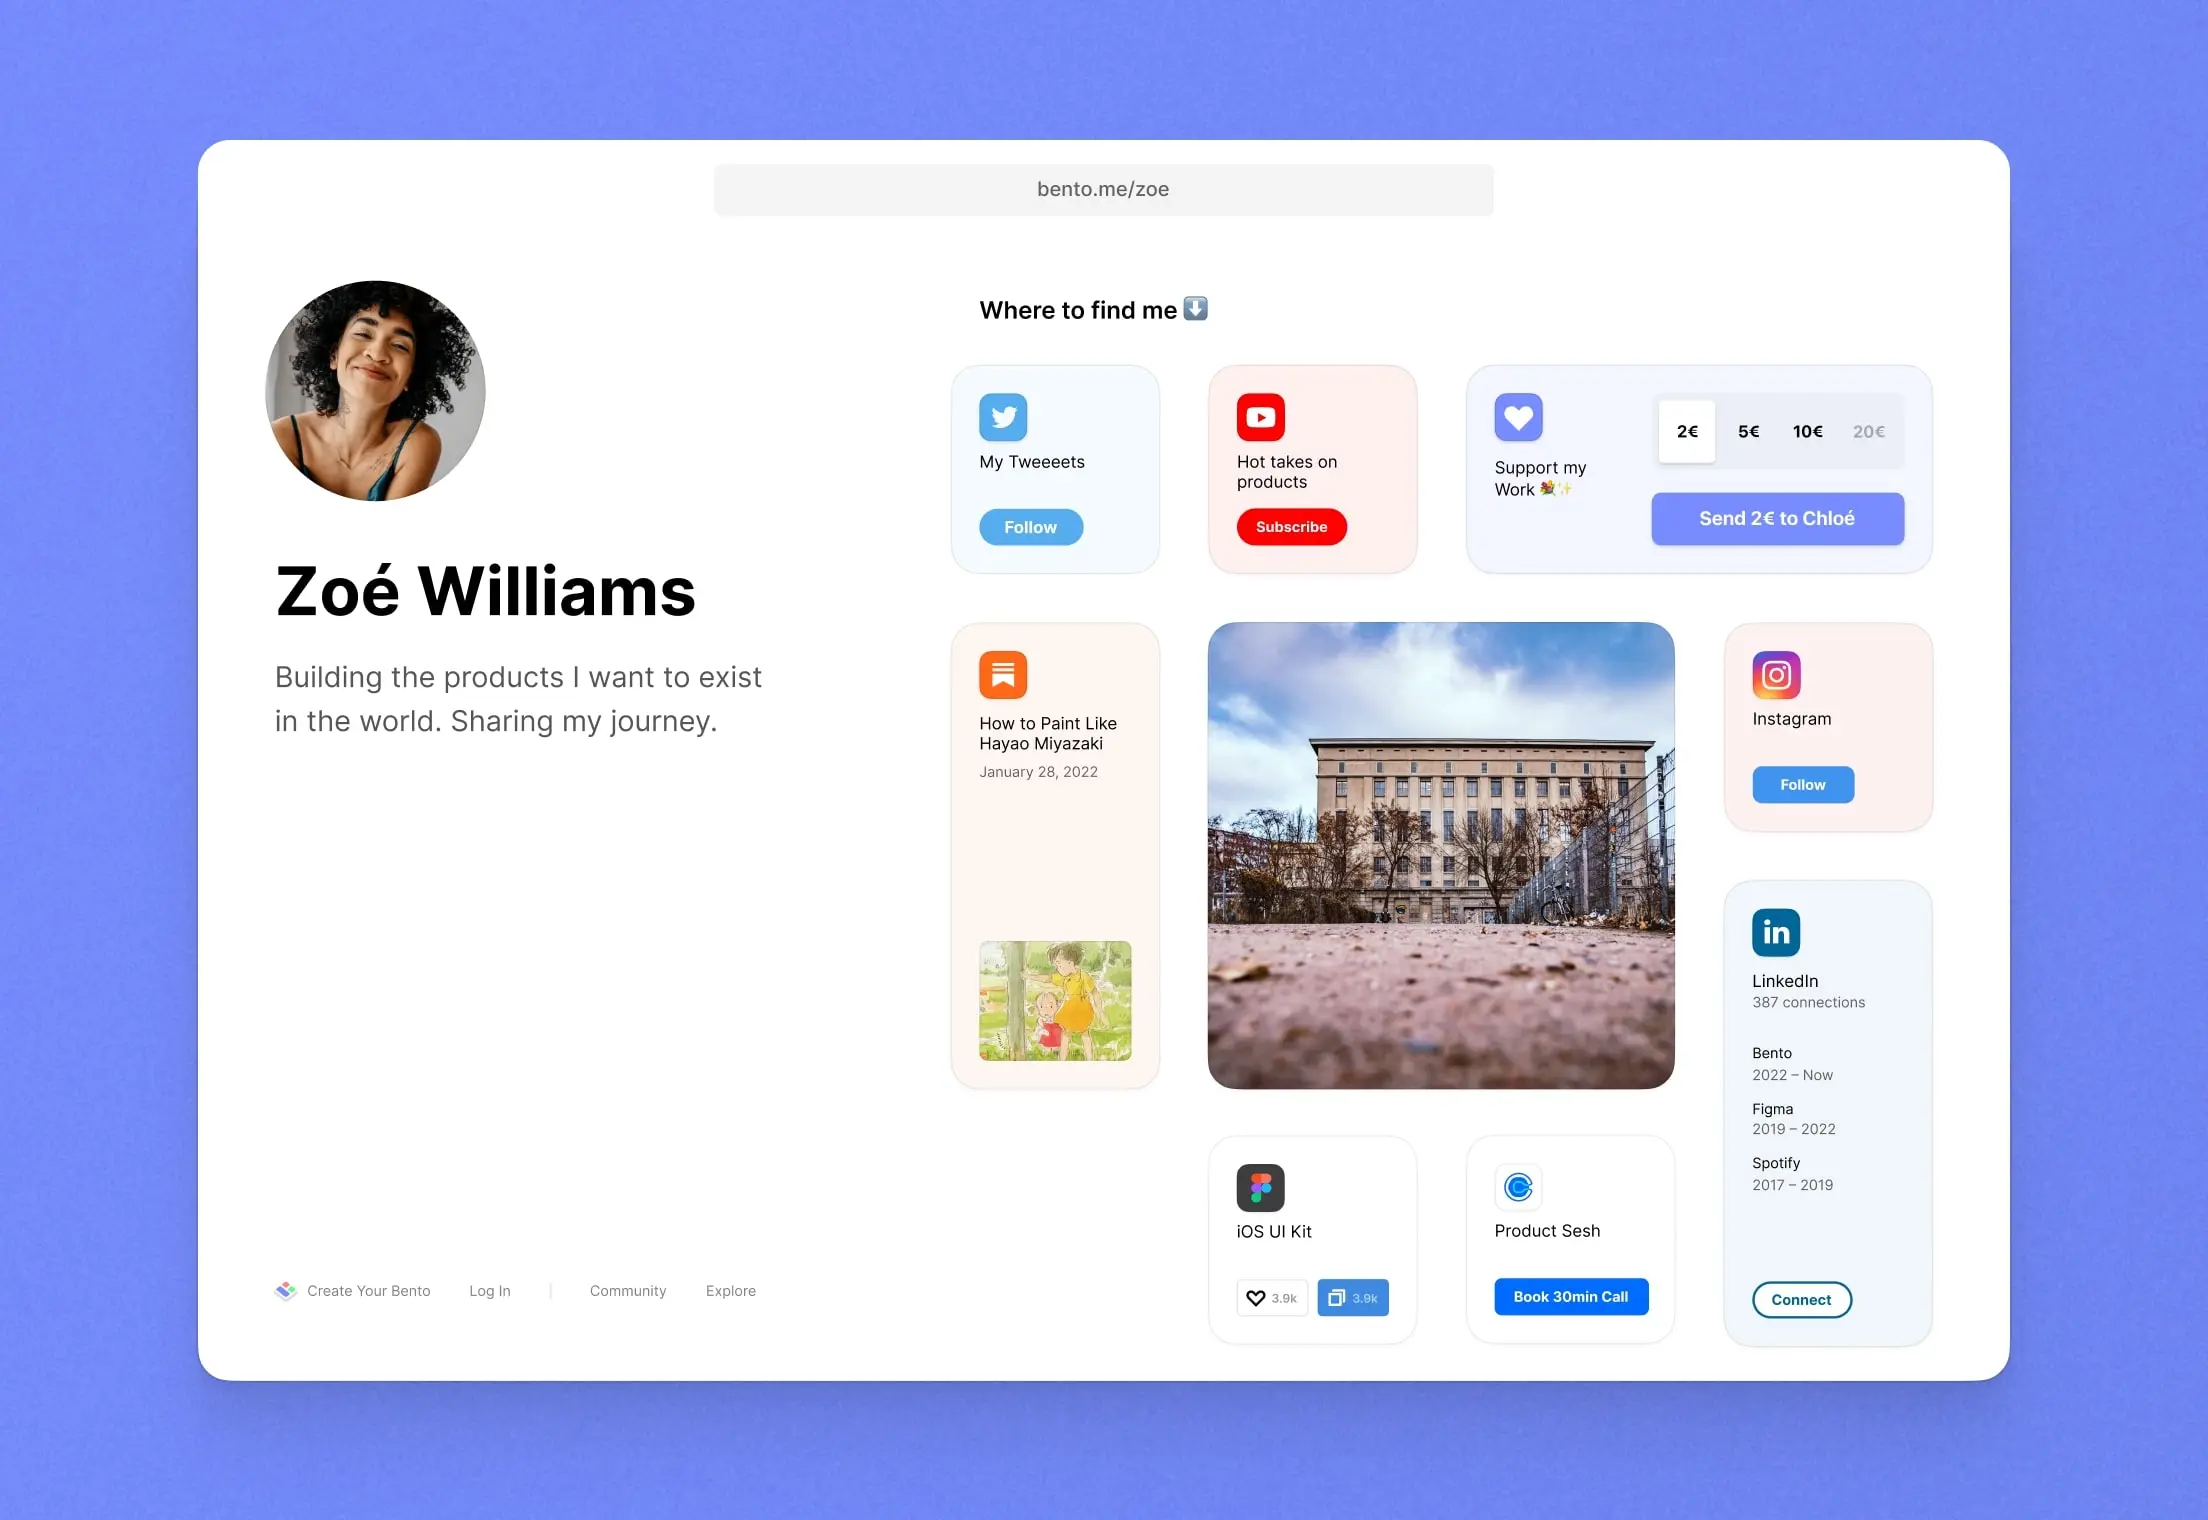This screenshot has width=2208, height=1520.
Task: Click the Substack bookmark icon
Action: 1002,674
